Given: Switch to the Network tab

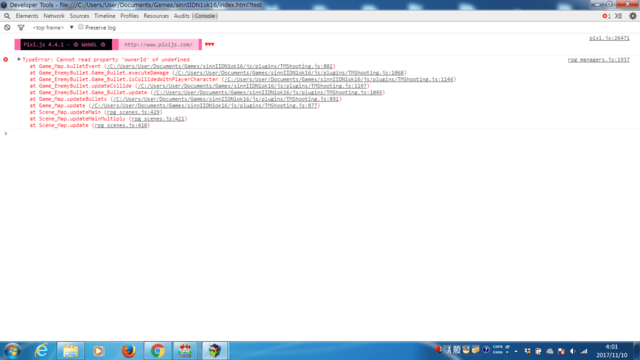Looking at the screenshot, I should pyautogui.click(x=54, y=16).
